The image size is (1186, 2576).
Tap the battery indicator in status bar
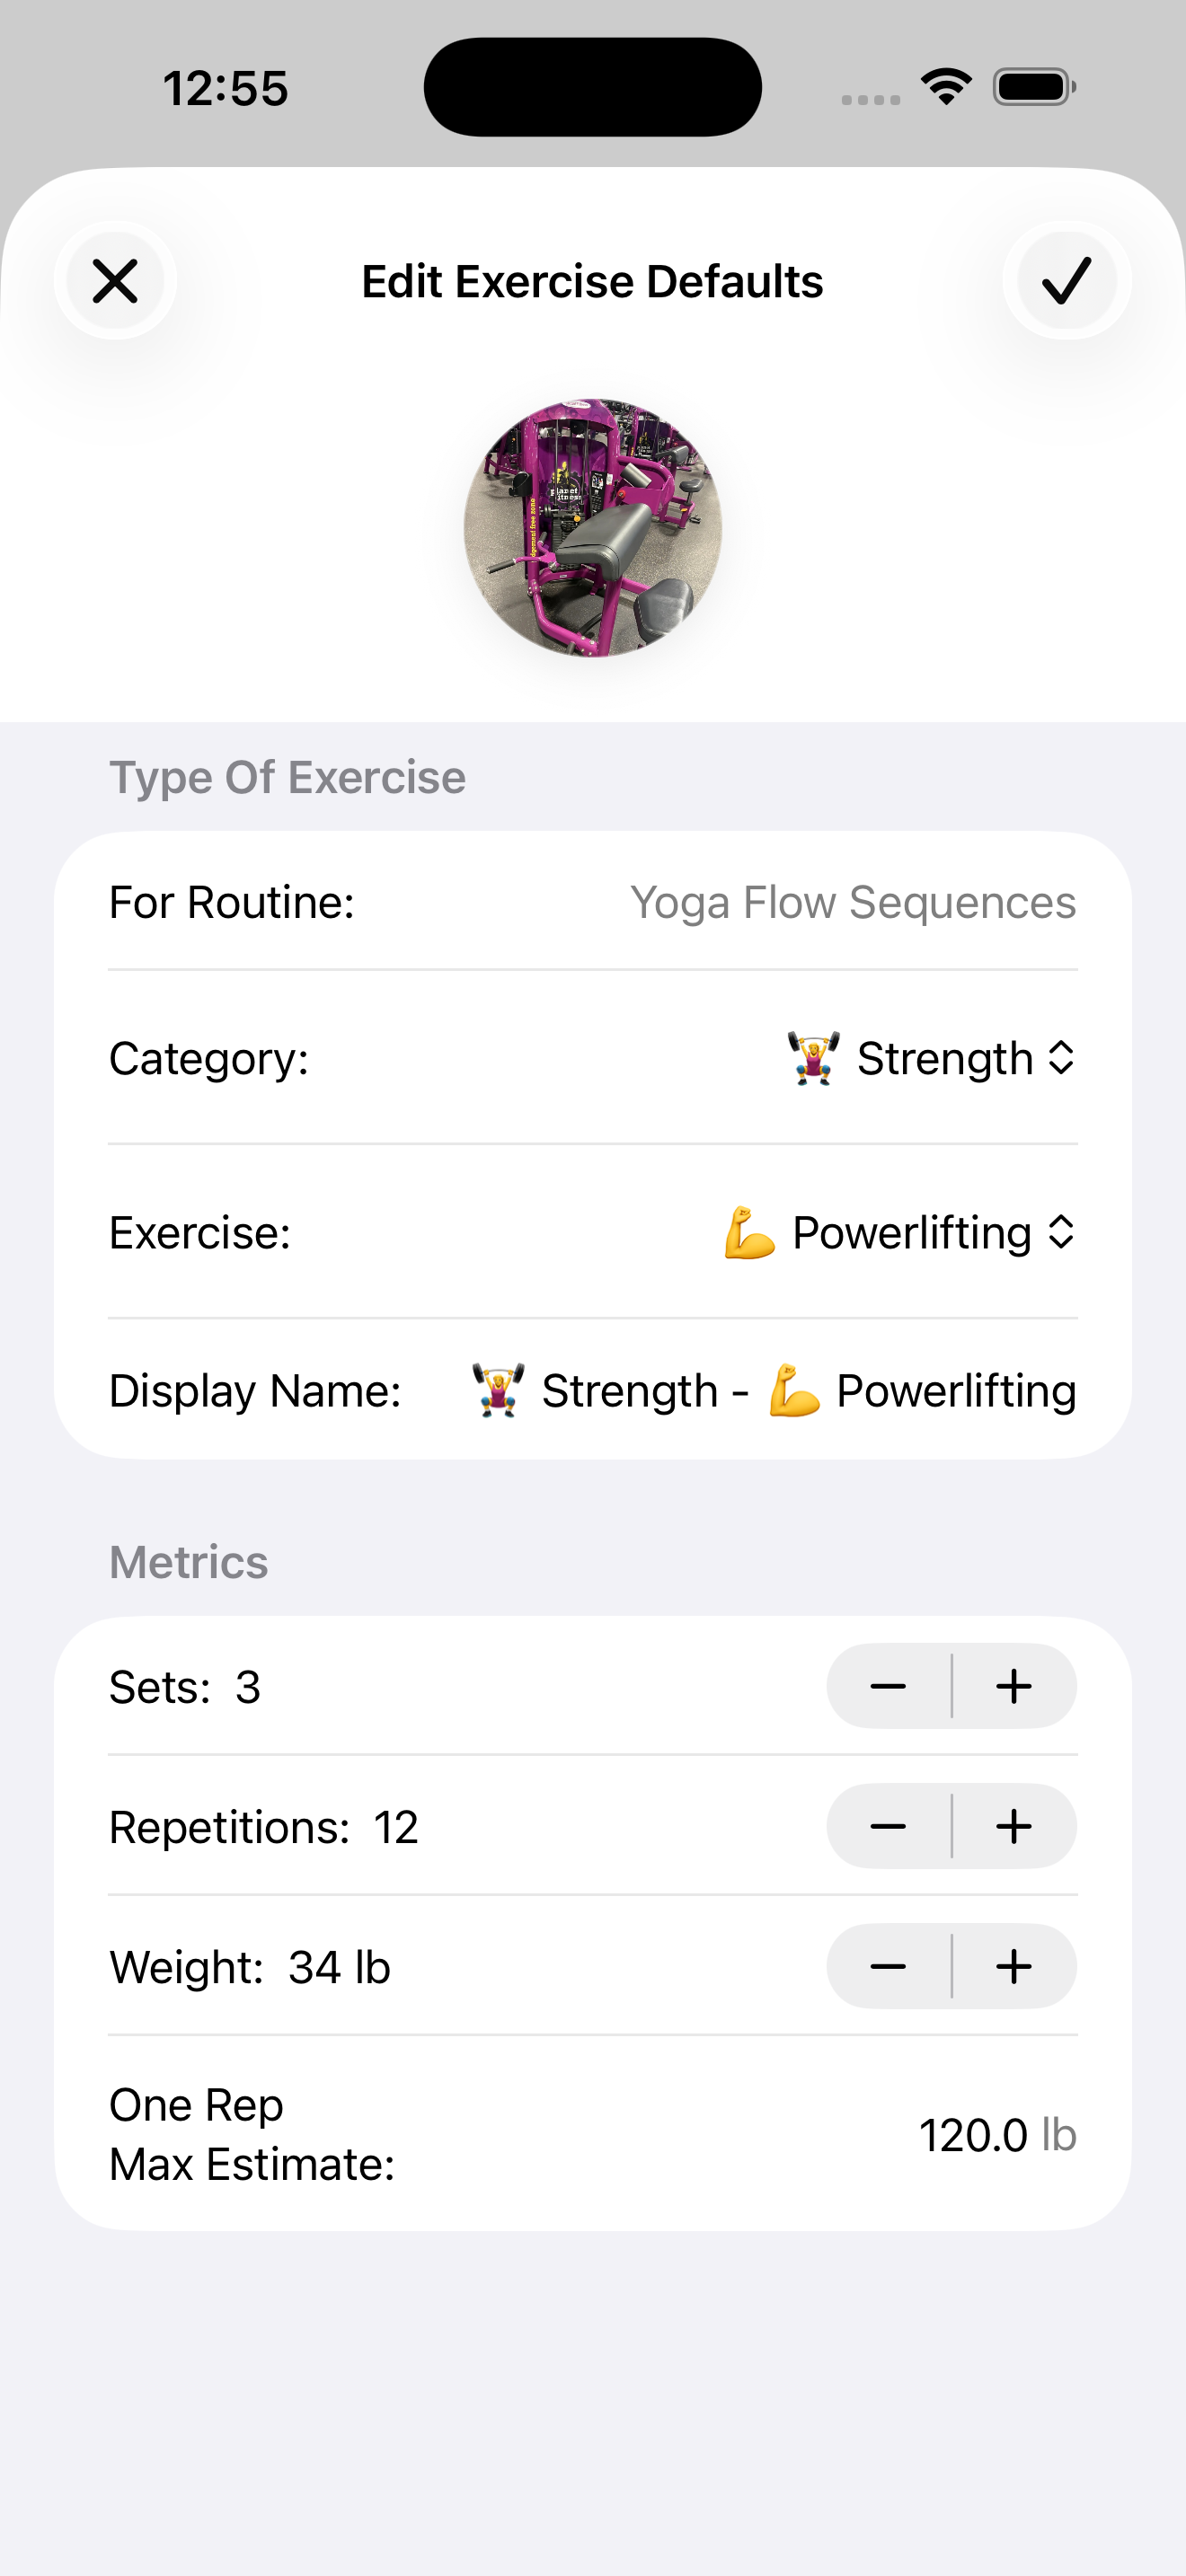point(1034,87)
